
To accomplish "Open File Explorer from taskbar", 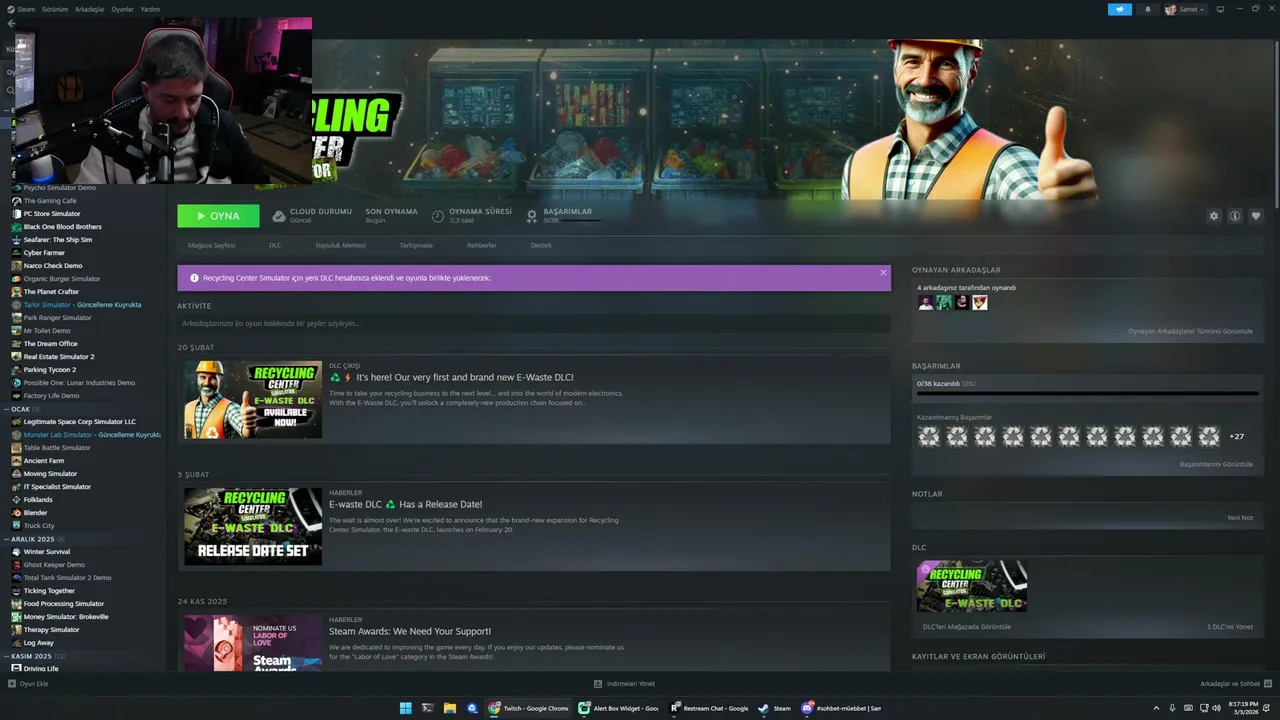I will coord(450,708).
